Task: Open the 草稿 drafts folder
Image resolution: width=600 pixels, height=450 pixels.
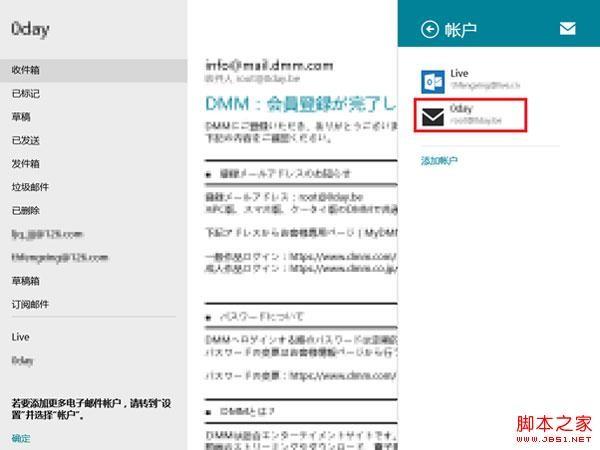Action: (94, 117)
